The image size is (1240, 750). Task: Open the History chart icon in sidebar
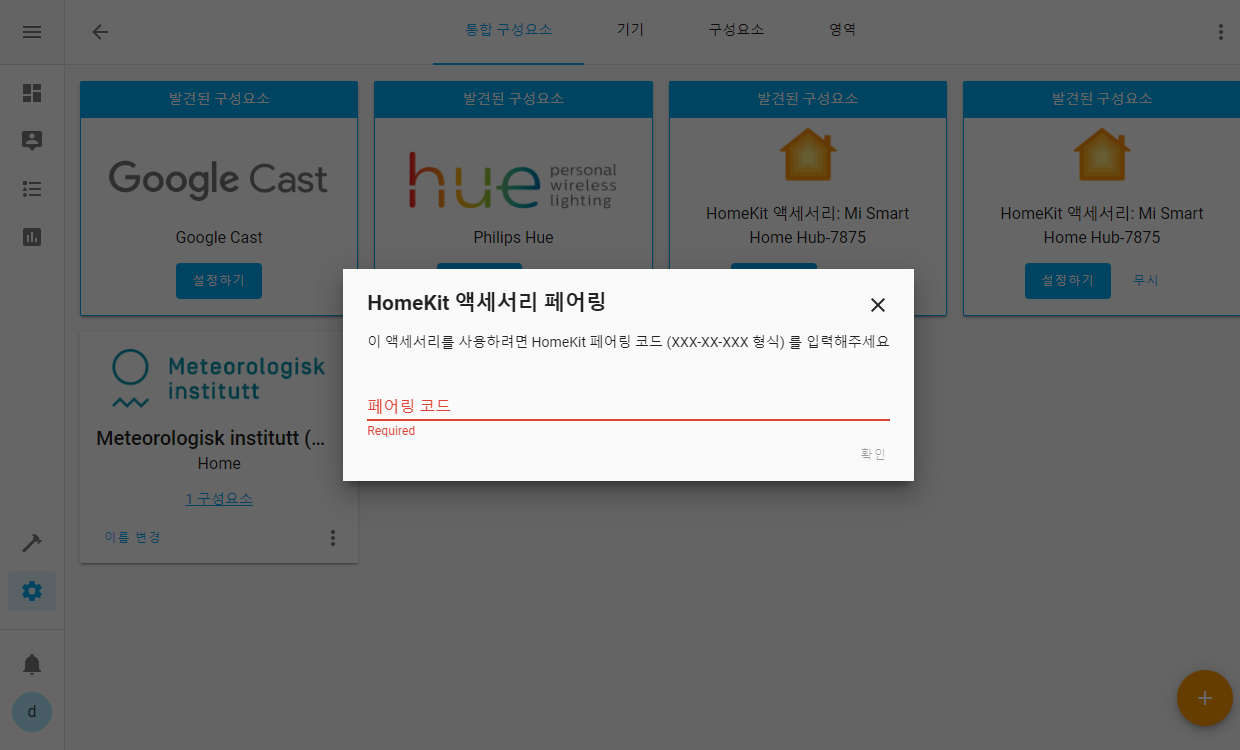click(x=32, y=237)
